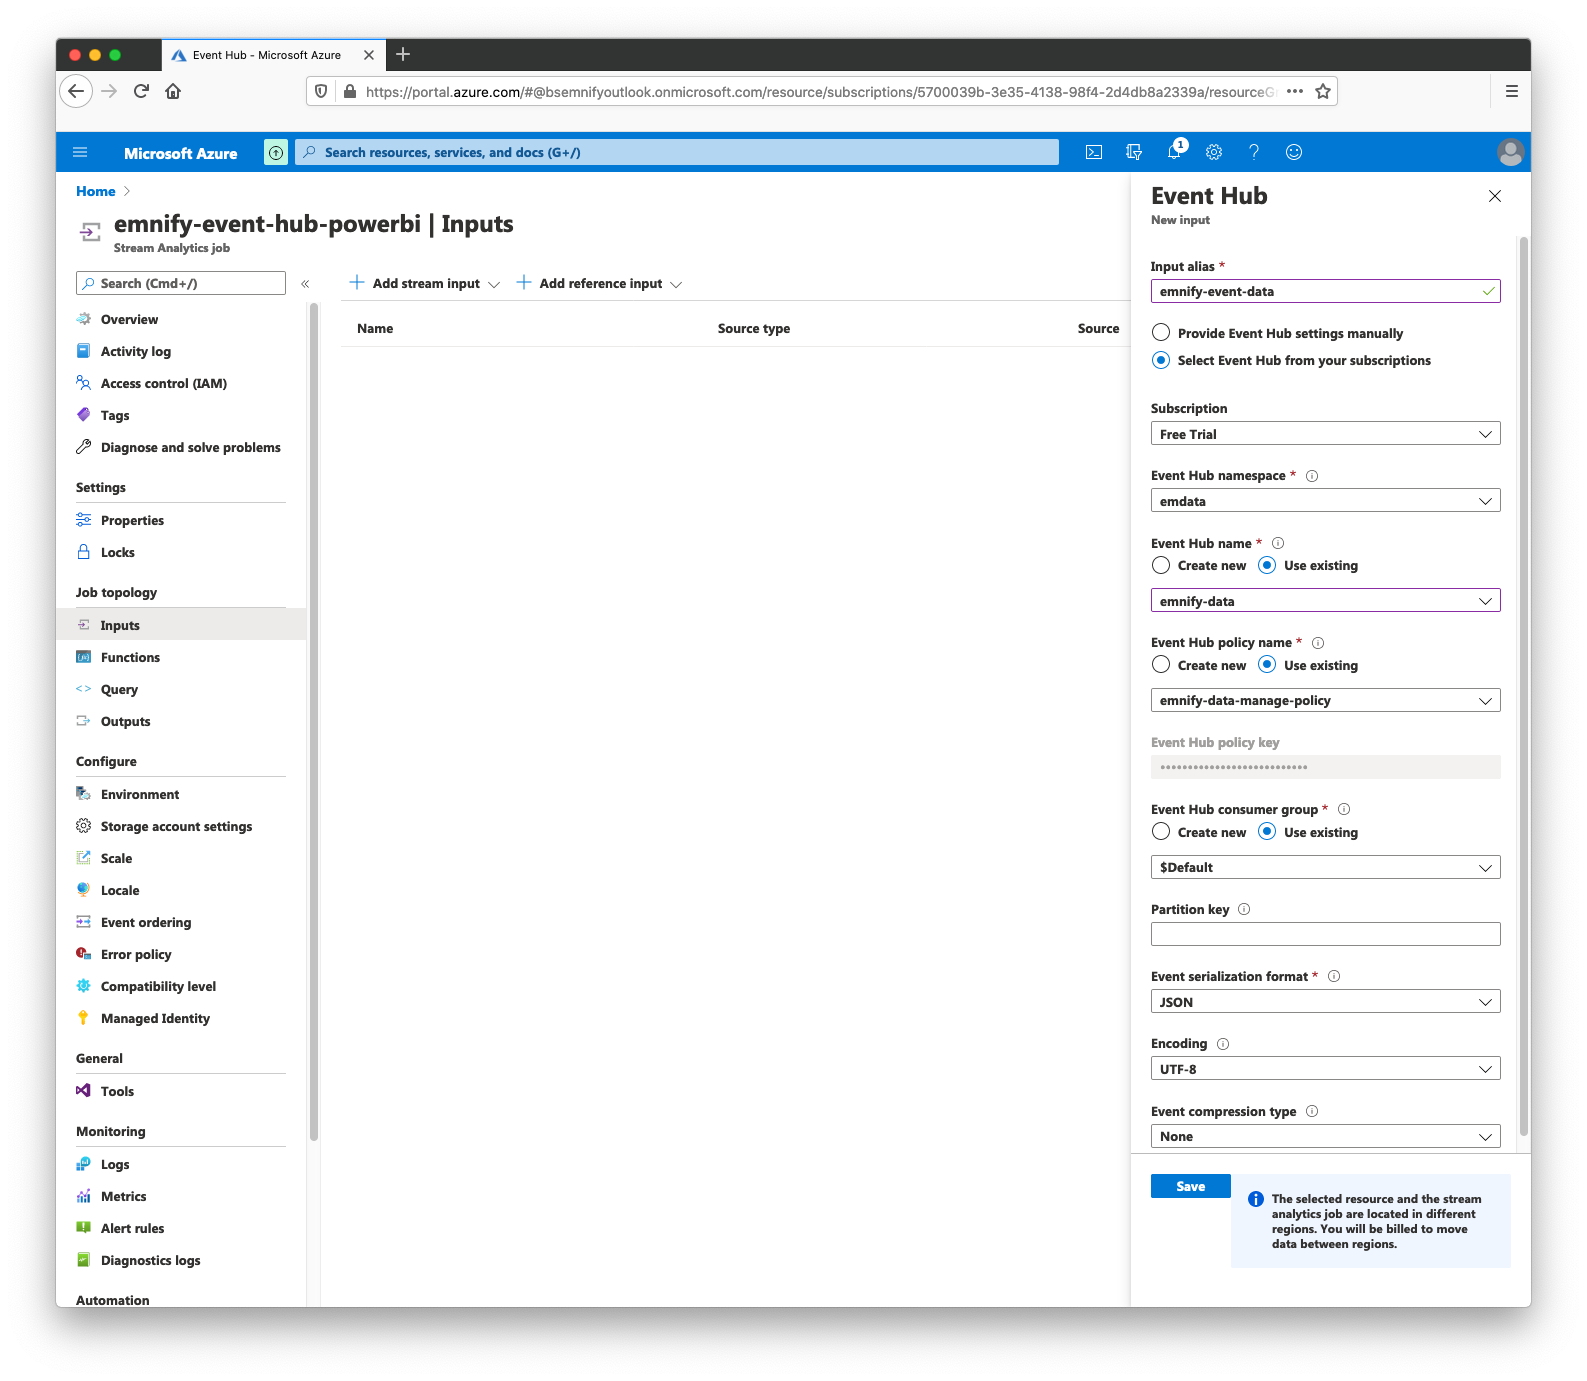The height and width of the screenshot is (1381, 1587).
Task: Show info for Event Hub policy name
Action: tap(1318, 643)
